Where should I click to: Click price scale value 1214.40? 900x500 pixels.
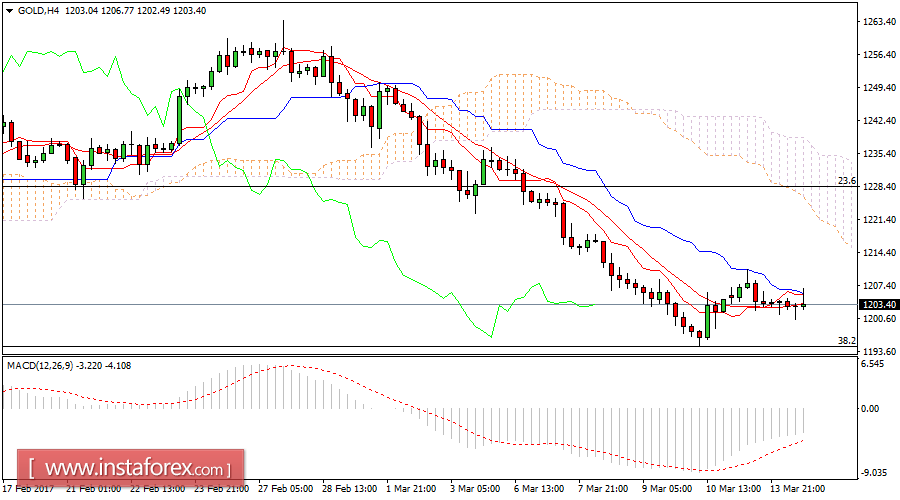click(880, 253)
